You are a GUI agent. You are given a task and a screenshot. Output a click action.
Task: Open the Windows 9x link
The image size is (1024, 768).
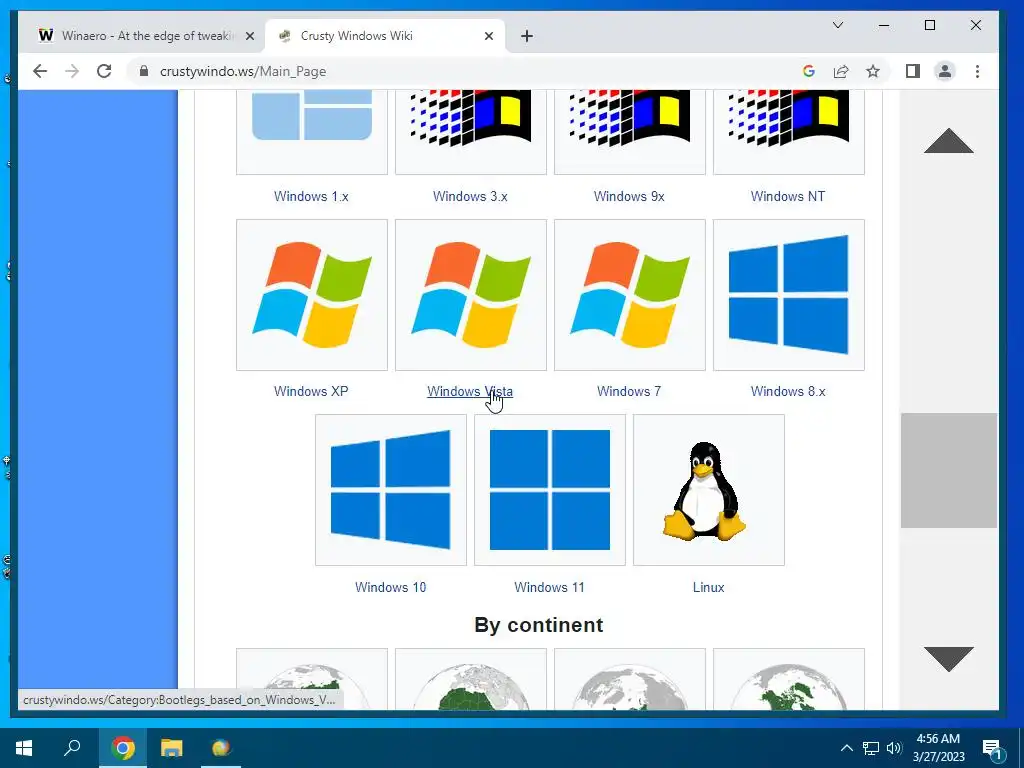[629, 197]
